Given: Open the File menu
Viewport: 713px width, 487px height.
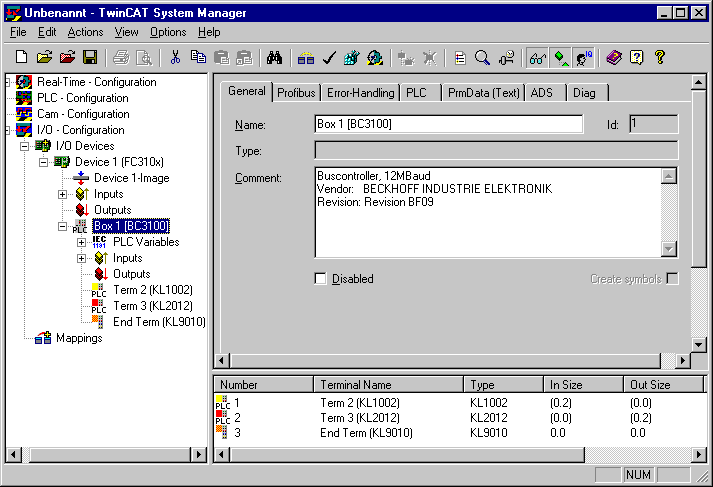Looking at the screenshot, I should click(x=18, y=32).
